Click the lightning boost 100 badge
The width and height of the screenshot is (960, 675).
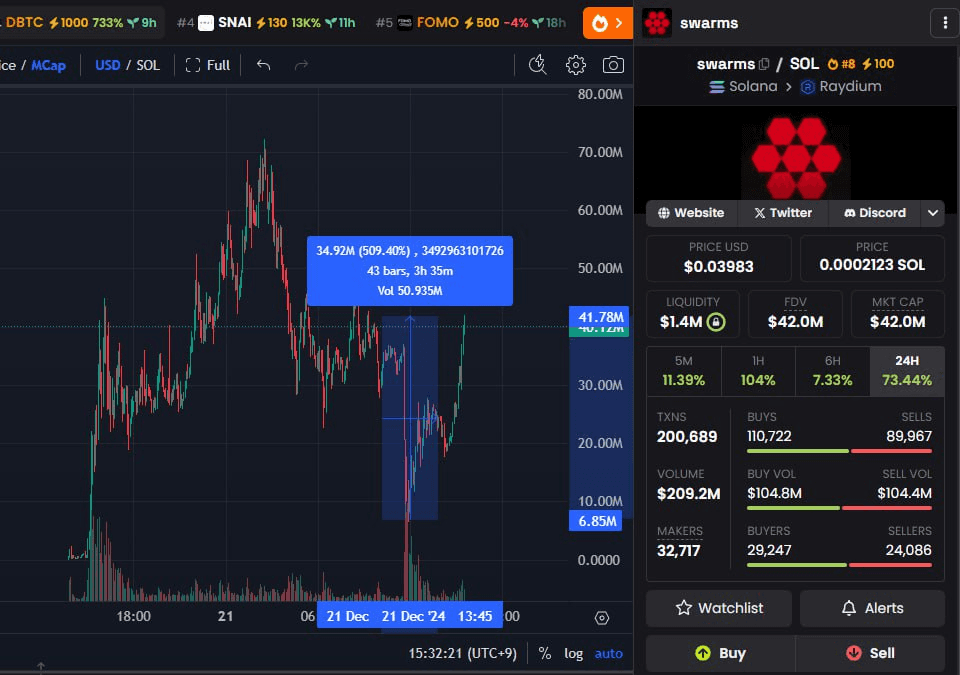pyautogui.click(x=878, y=64)
